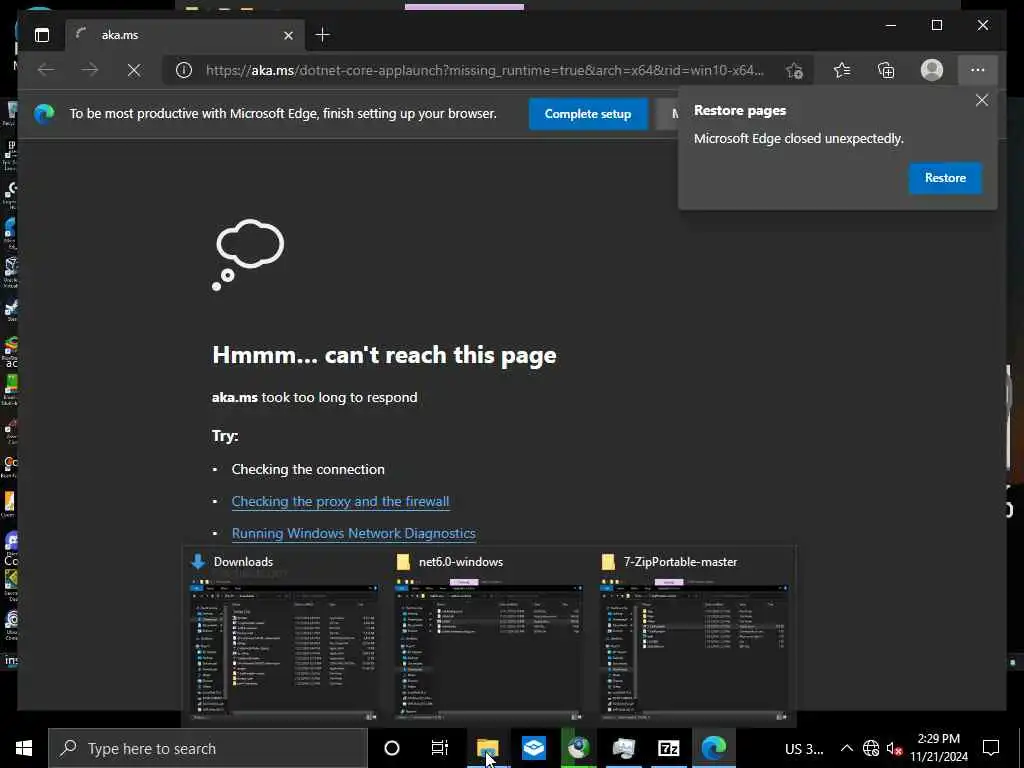Viewport: 1024px width, 768px height.
Task: View site information icon in address bar
Action: pos(184,70)
